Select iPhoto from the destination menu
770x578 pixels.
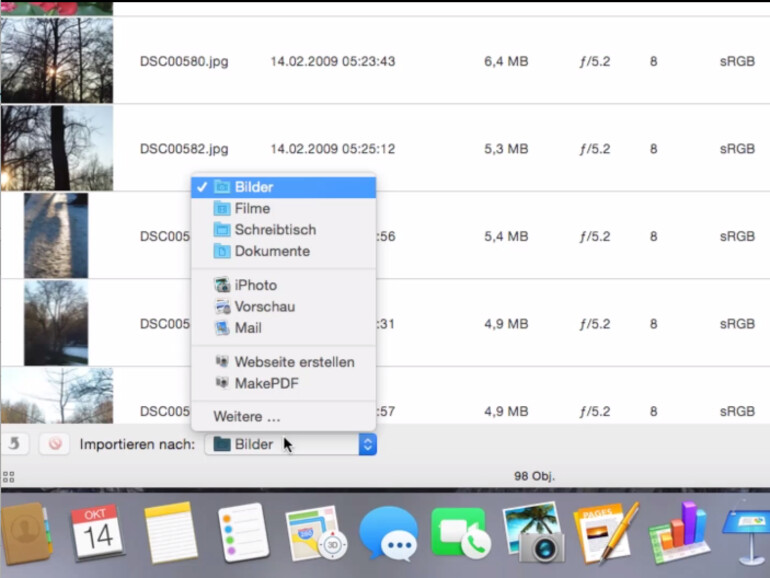click(x=283, y=285)
